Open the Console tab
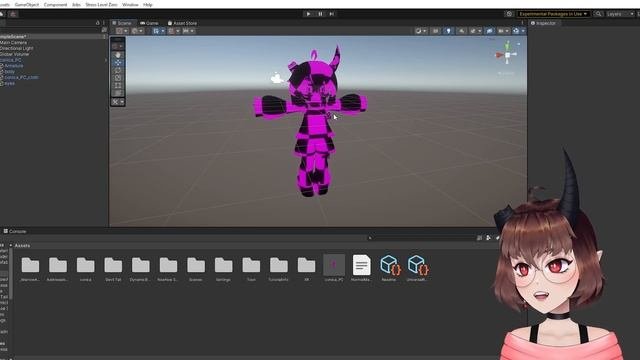The height and width of the screenshot is (360, 640). [x=15, y=231]
